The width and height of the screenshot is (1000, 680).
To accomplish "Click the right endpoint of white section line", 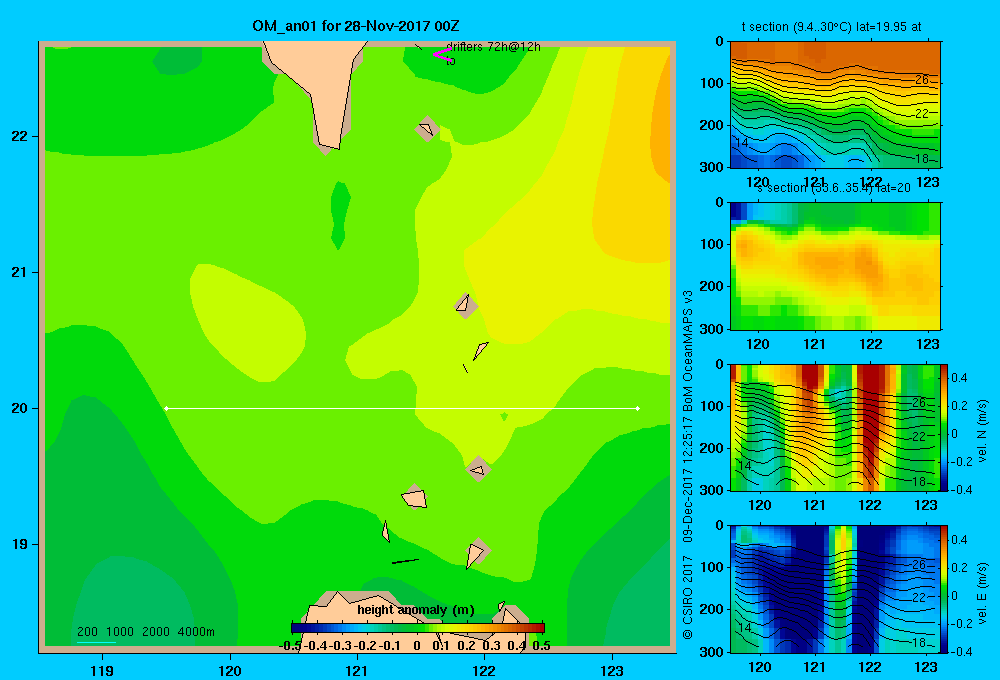I will 638,408.
